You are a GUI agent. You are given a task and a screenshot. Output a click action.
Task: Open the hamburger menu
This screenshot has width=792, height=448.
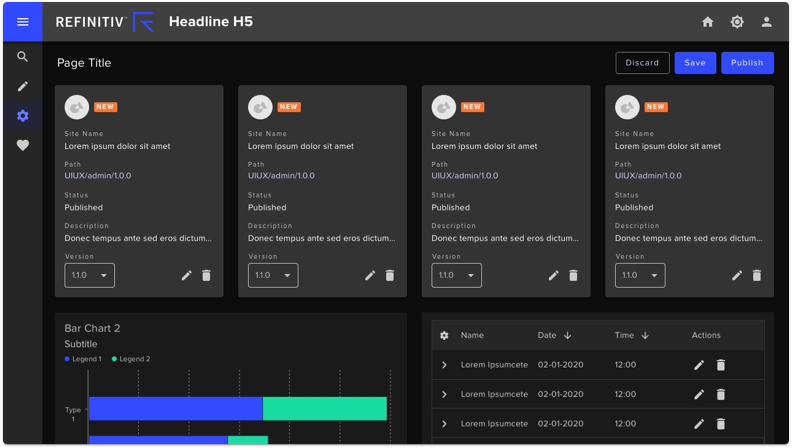click(x=23, y=22)
